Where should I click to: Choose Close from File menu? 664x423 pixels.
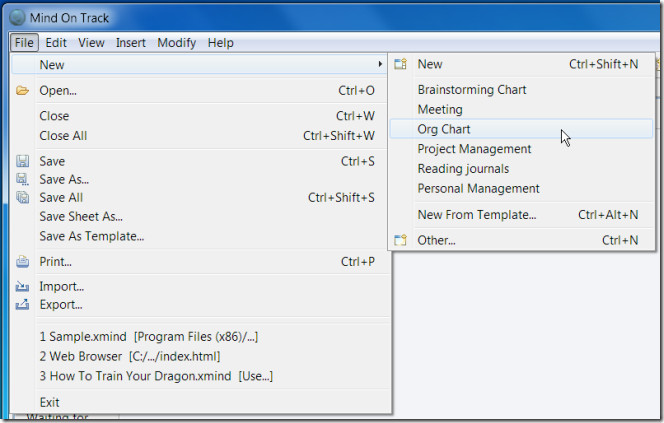[x=199, y=116]
